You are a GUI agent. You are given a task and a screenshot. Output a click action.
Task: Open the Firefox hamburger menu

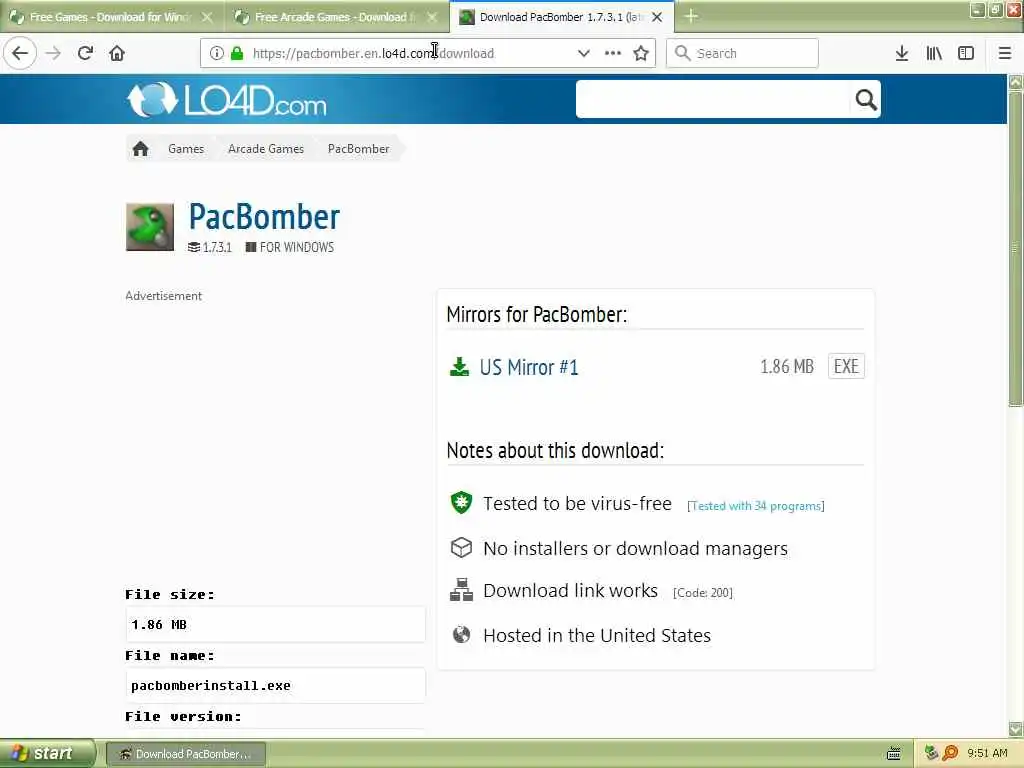(1005, 53)
